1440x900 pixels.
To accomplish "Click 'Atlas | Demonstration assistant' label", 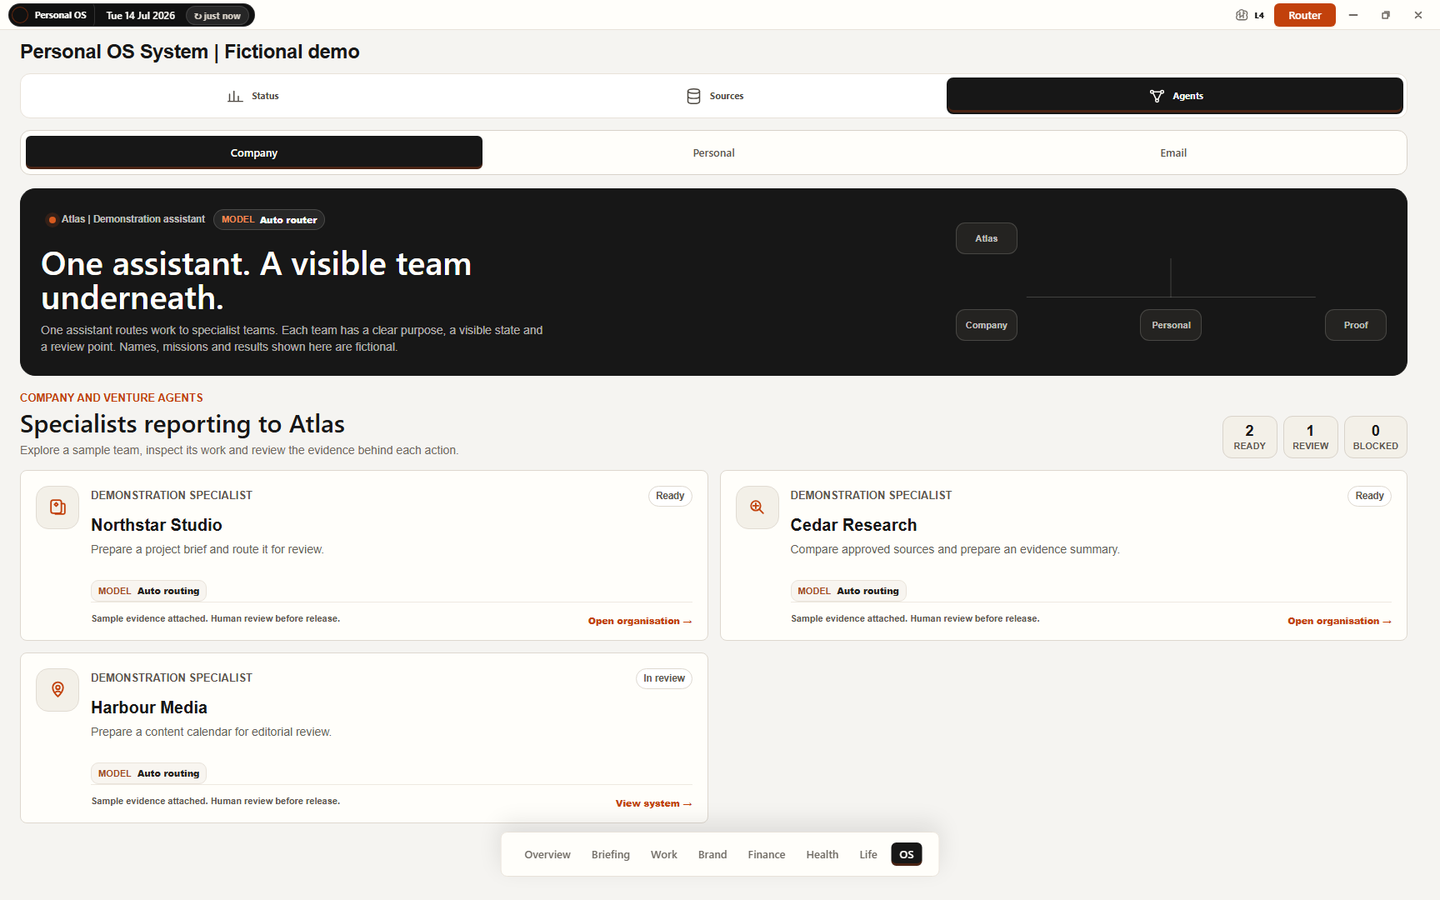I will coord(133,219).
